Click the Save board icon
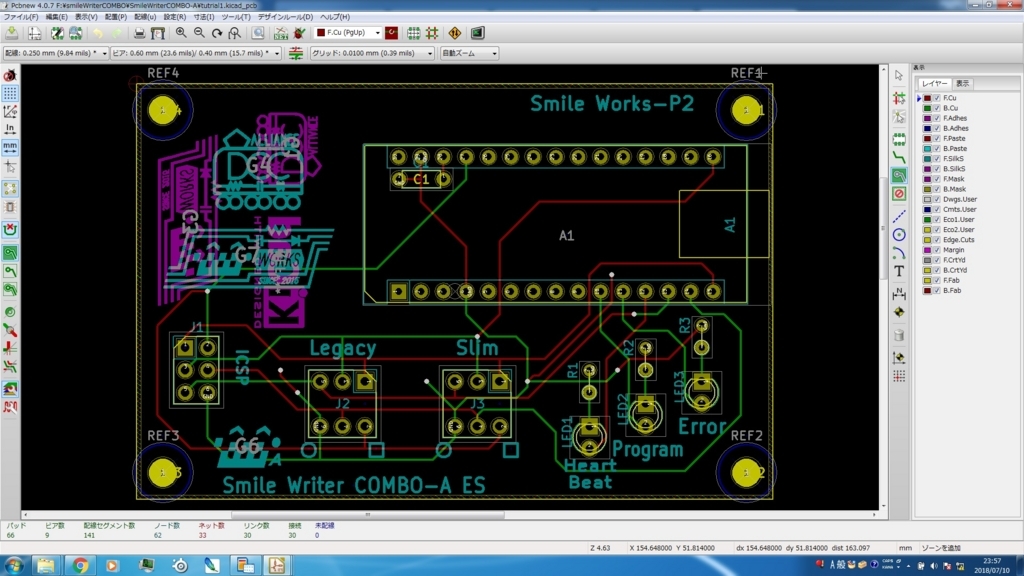The image size is (1024, 576). (12, 33)
